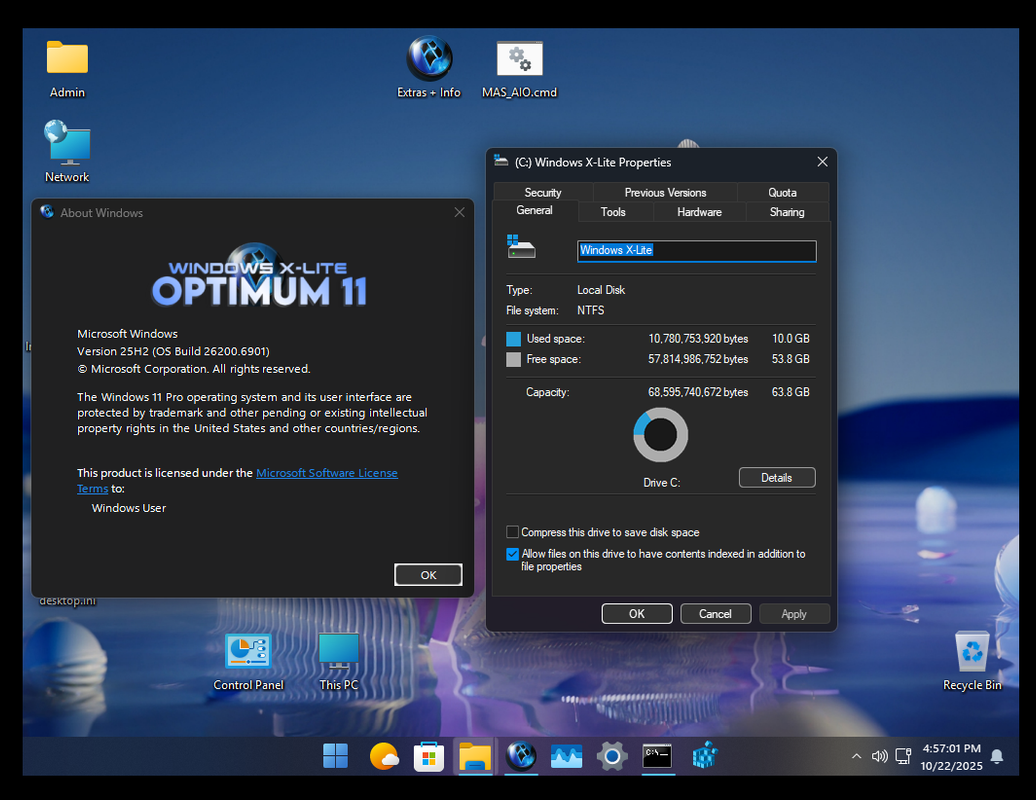
Task: Close the About Windows dialog
Action: coord(459,212)
